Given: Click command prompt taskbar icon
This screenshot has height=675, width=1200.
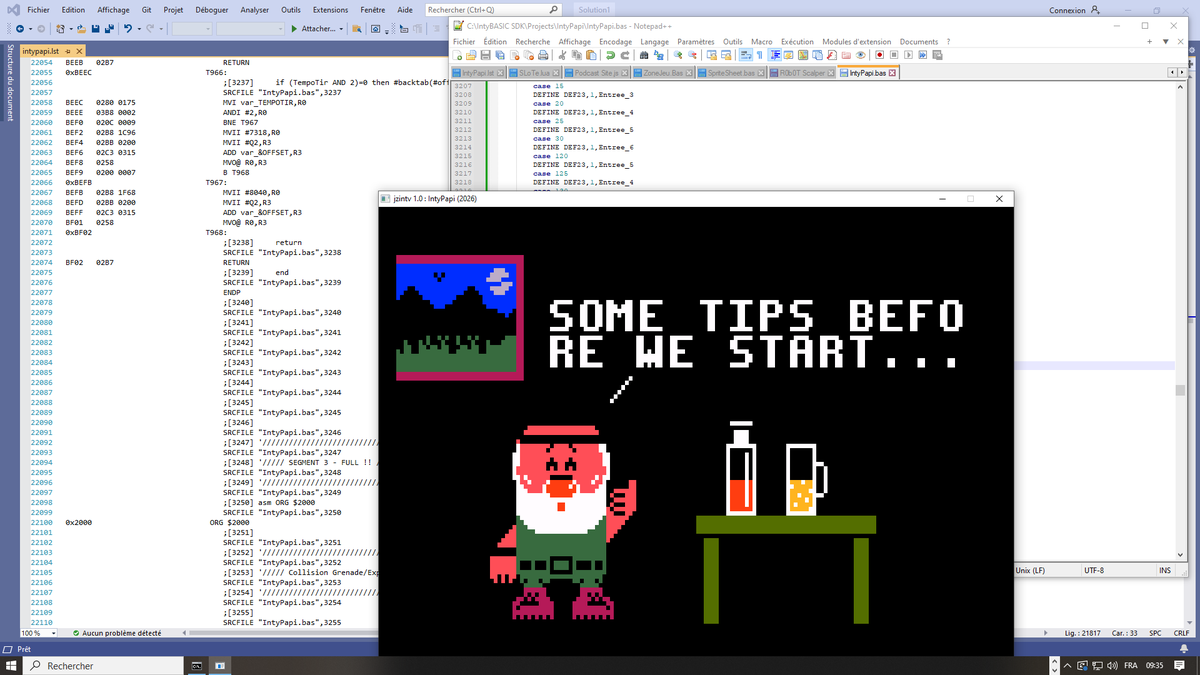Looking at the screenshot, I should (197, 665).
